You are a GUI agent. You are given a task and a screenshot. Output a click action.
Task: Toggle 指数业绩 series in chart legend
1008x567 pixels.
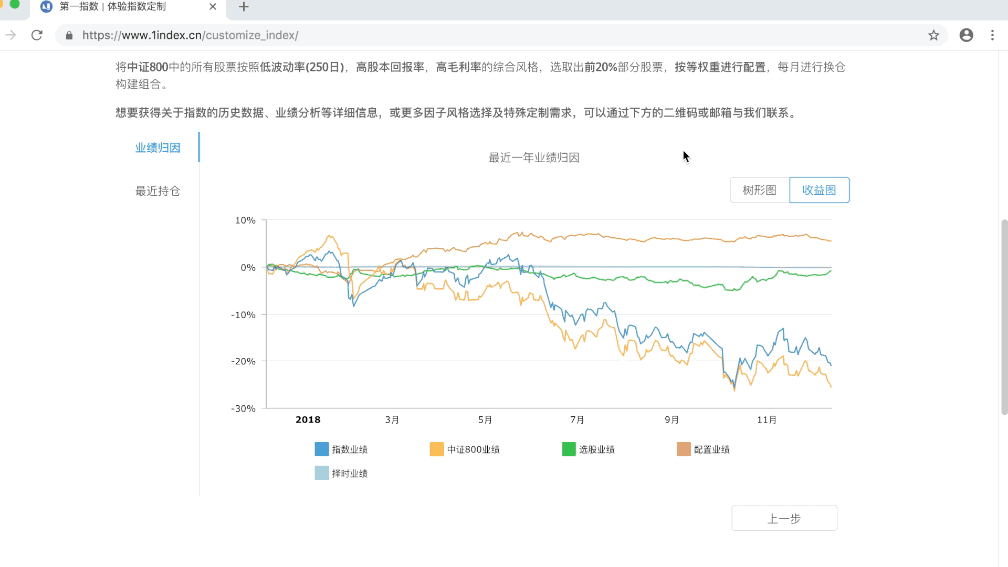coord(341,450)
